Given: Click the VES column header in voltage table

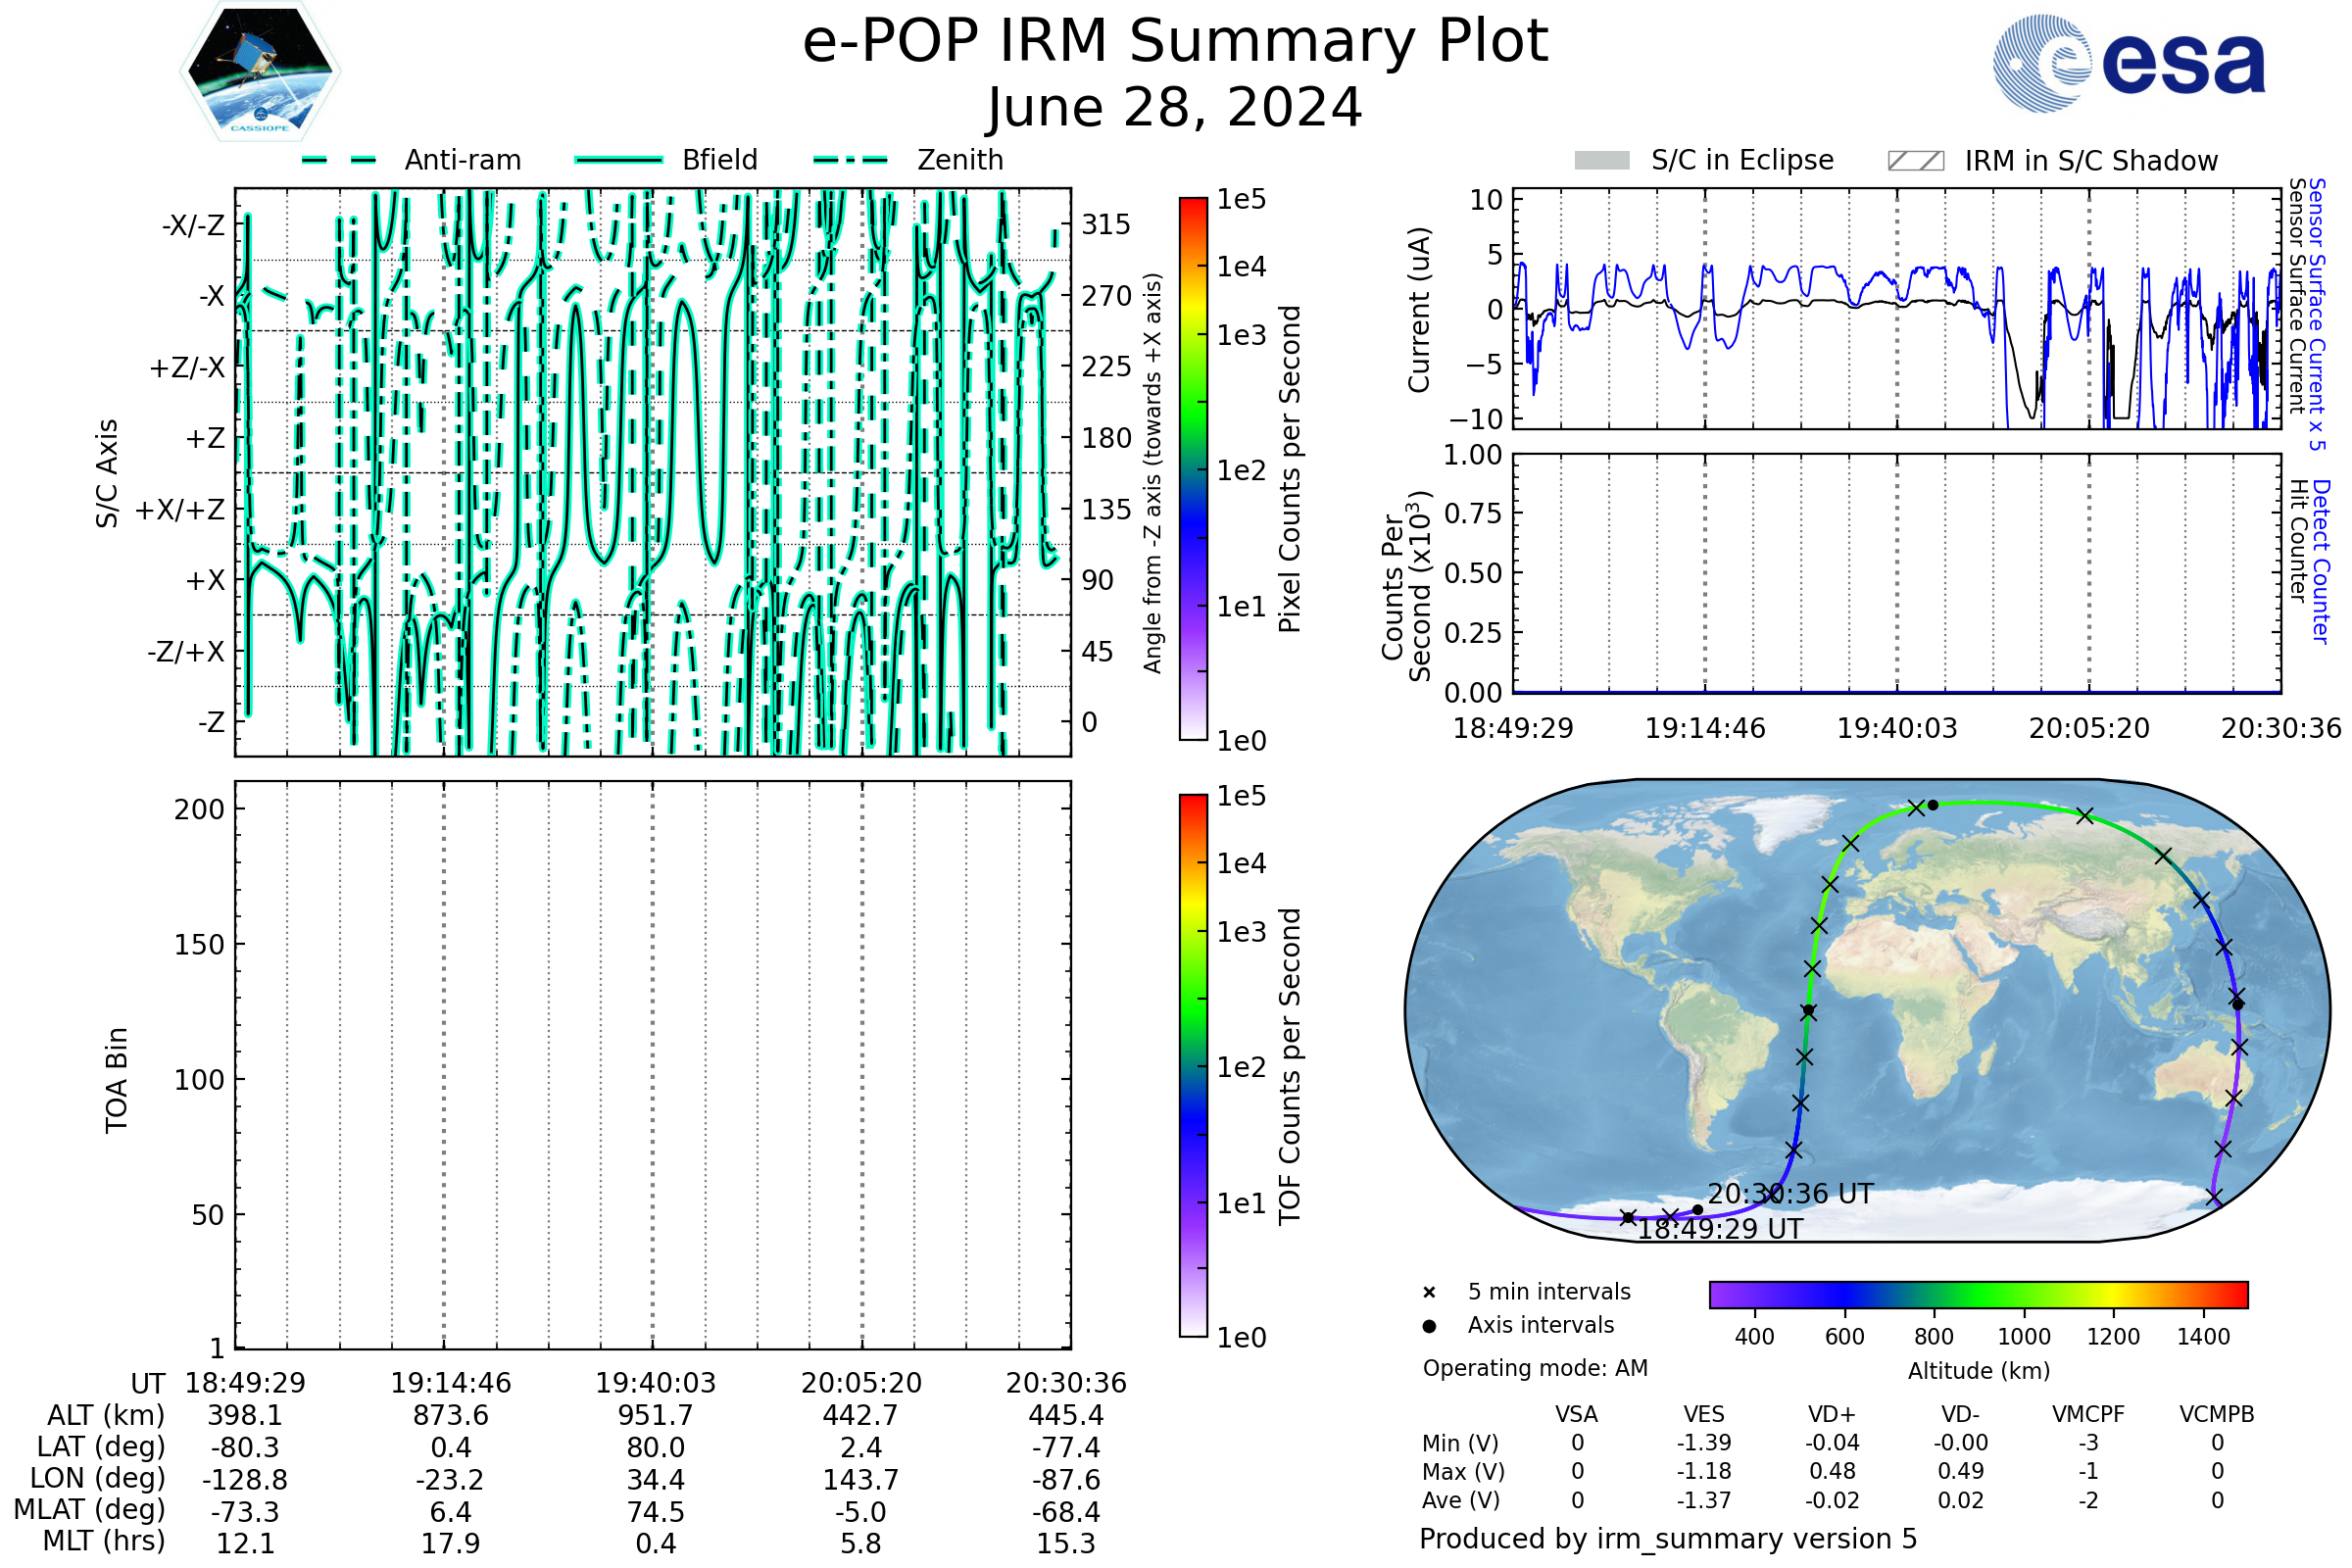Looking at the screenshot, I should 1704,1415.
